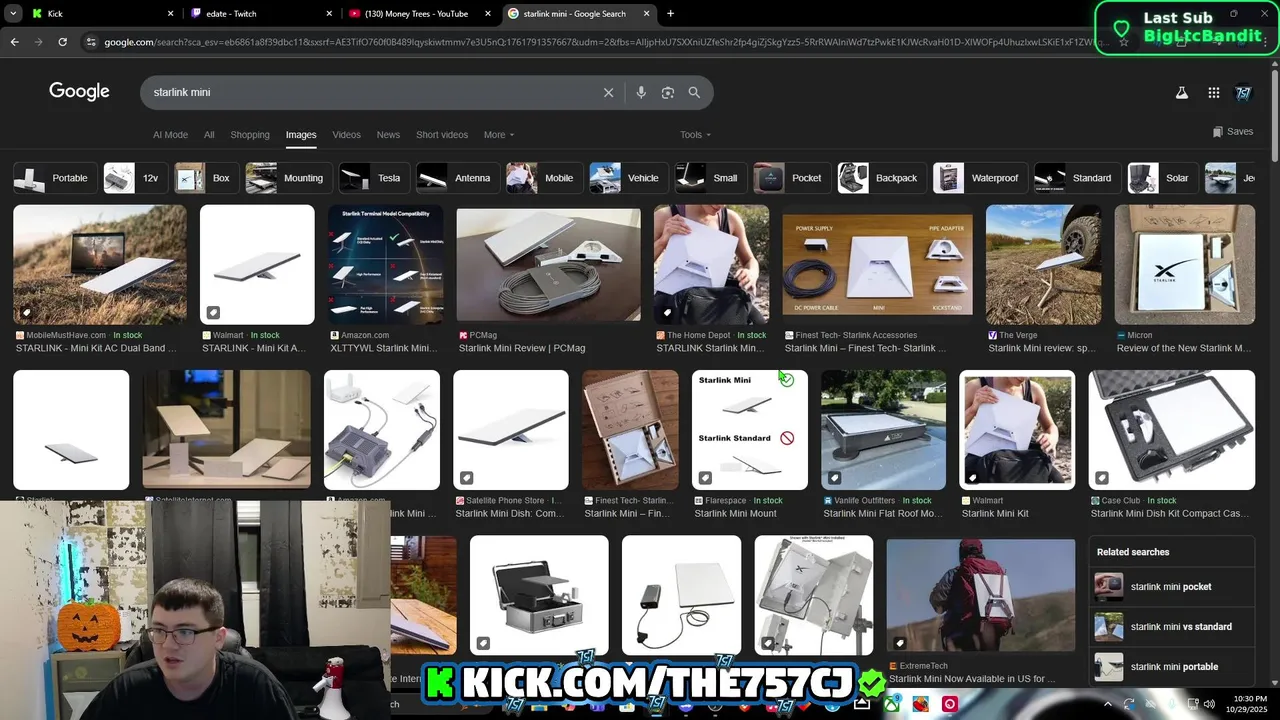
Task: Switch to the News tab
Action: click(x=388, y=134)
